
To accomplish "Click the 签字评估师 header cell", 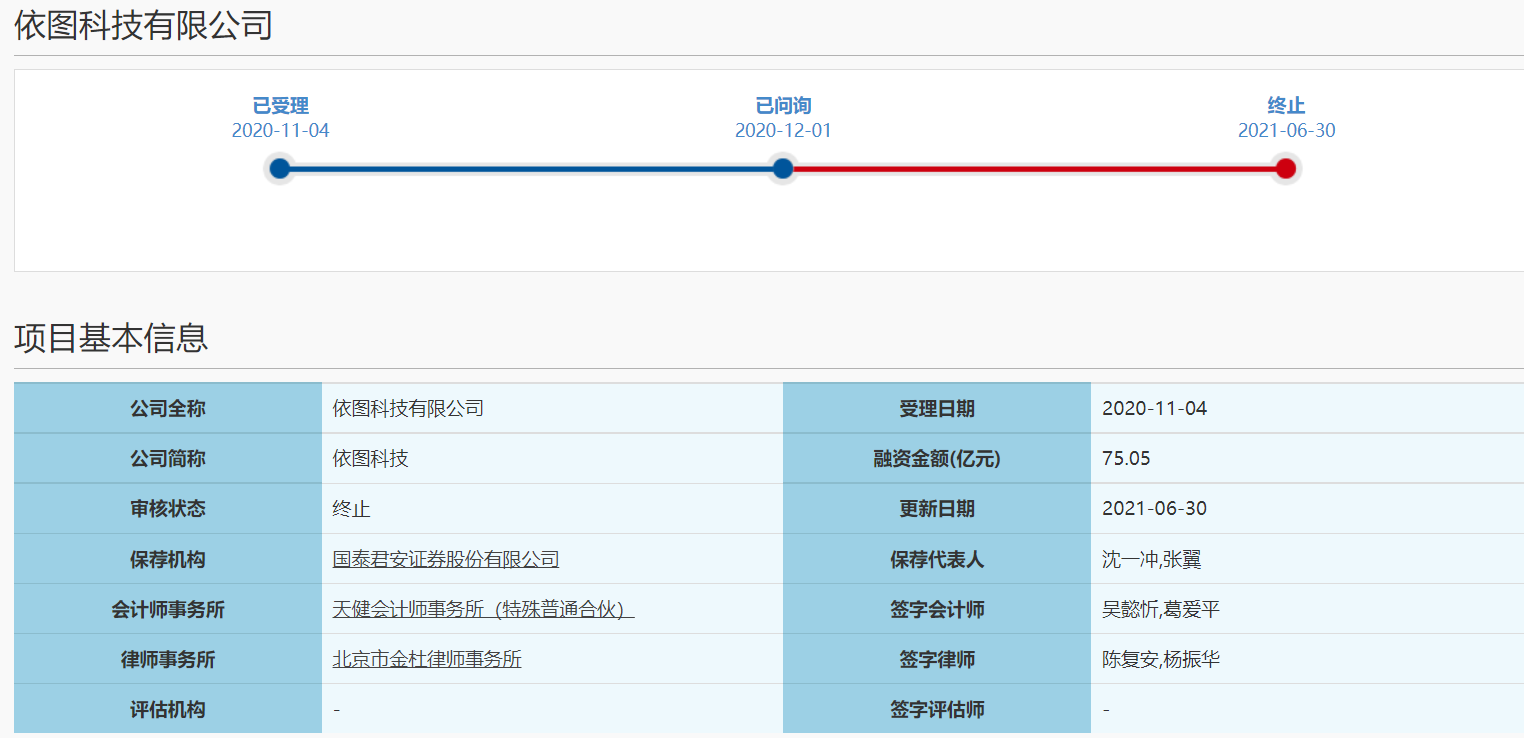I will [937, 709].
